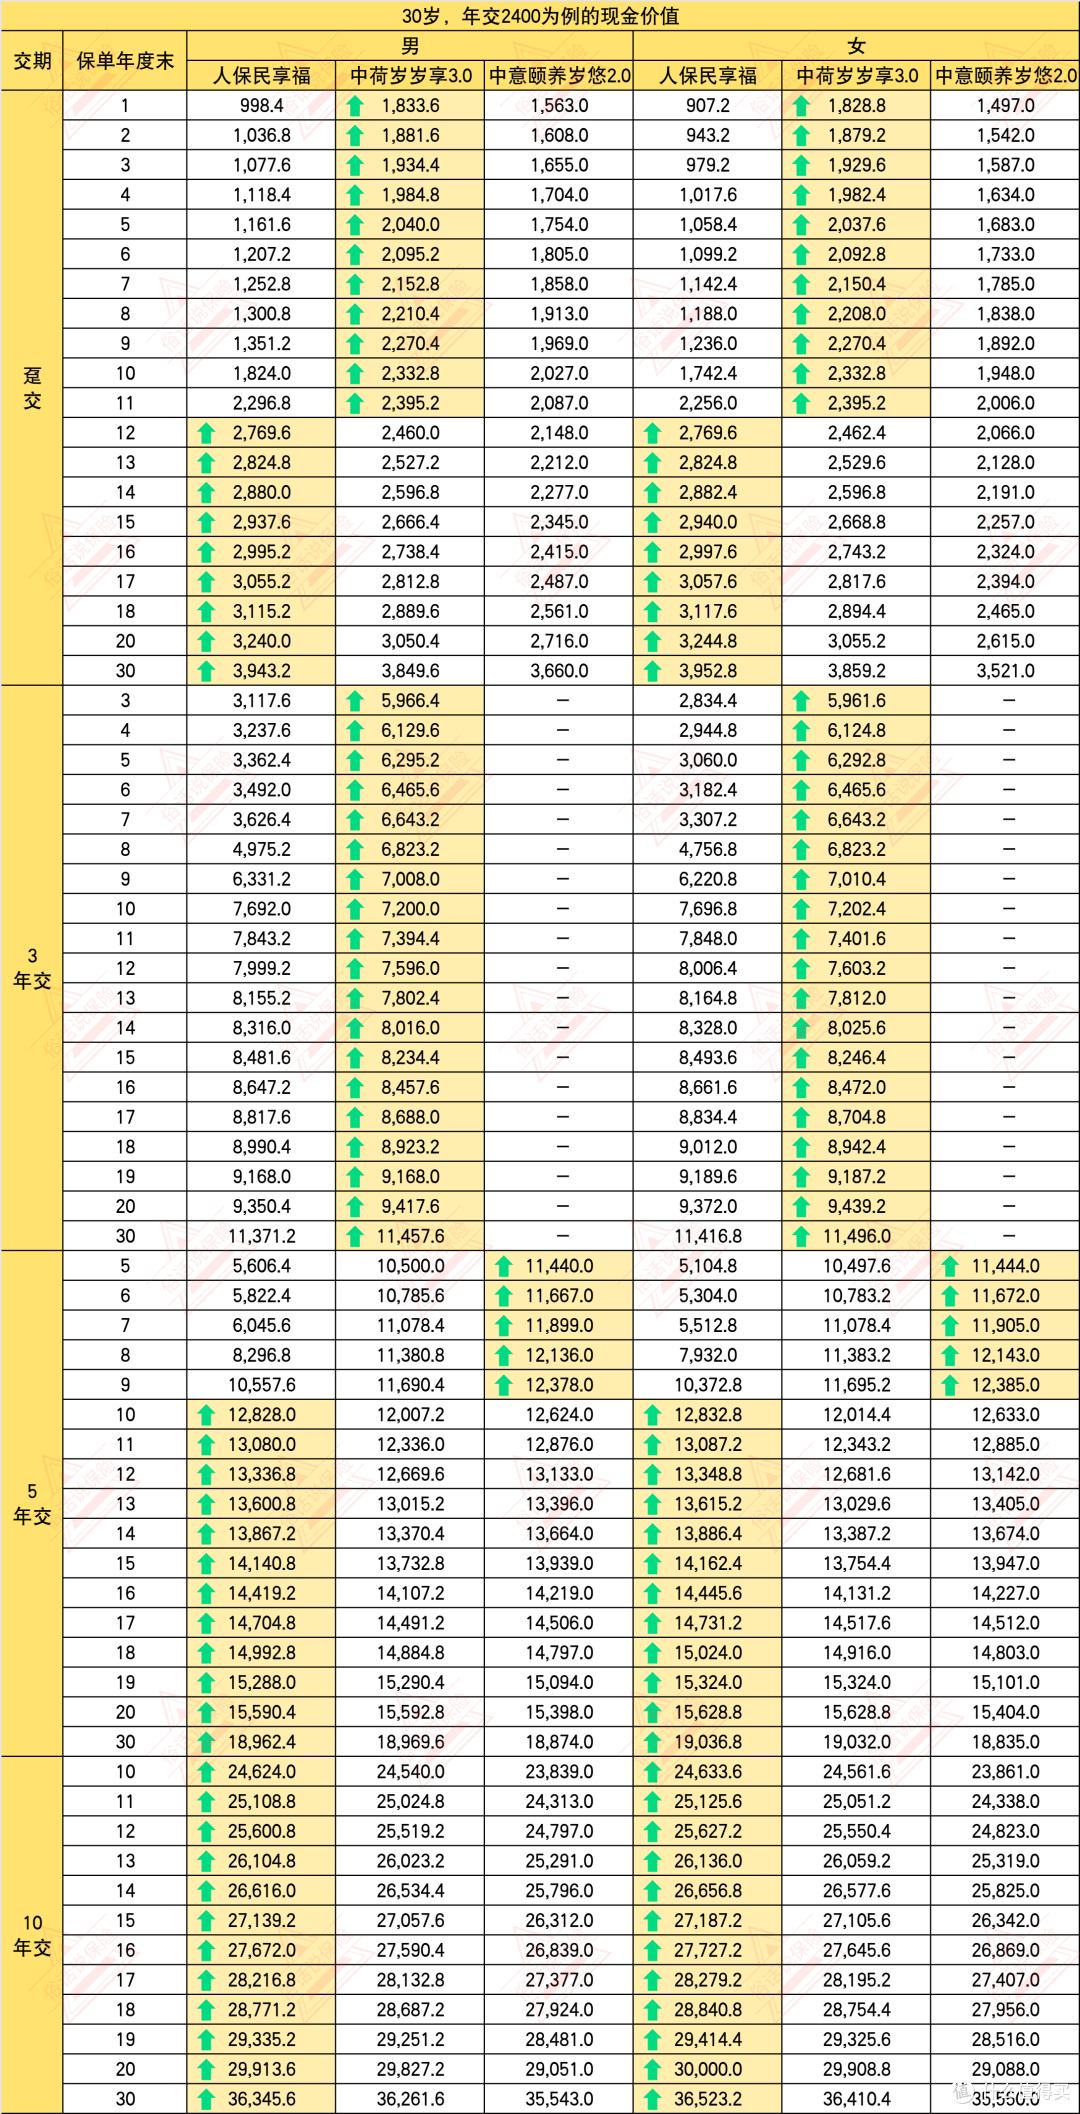This screenshot has height=2114, width=1080.
Task: Click the '男' group header
Action: pos(410,46)
